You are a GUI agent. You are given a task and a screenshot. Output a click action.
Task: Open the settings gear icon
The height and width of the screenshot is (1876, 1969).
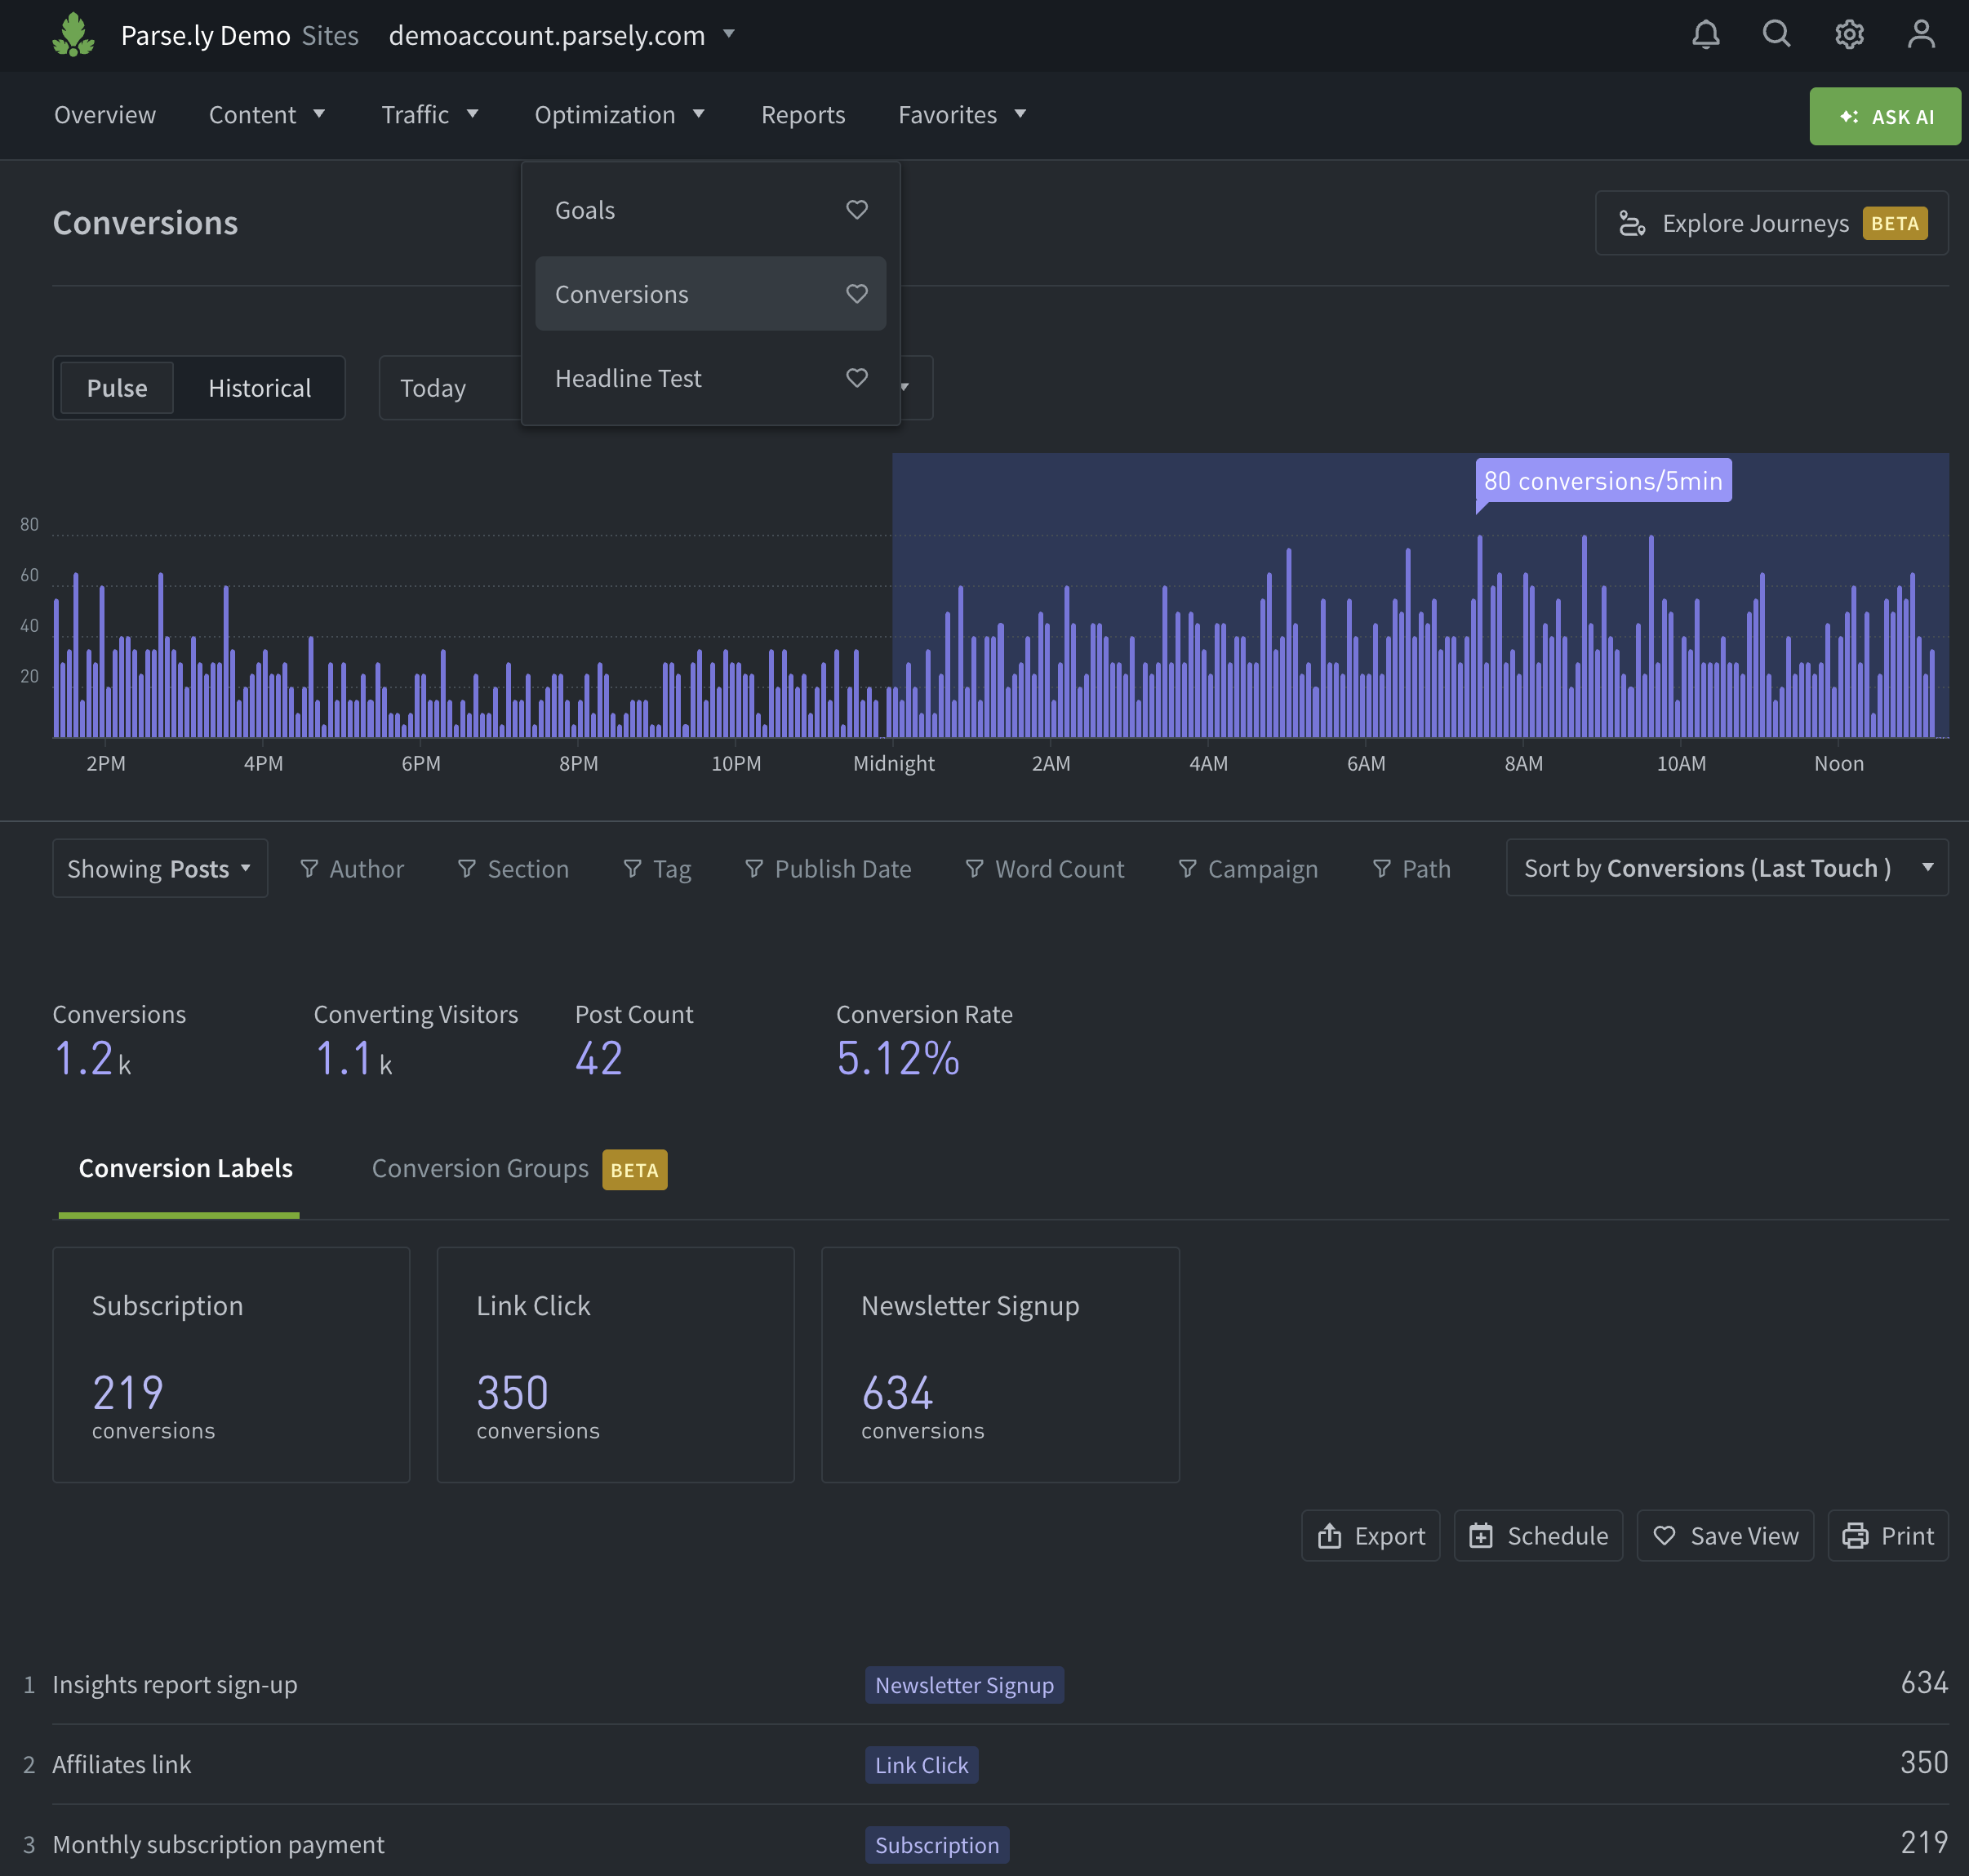[1848, 35]
